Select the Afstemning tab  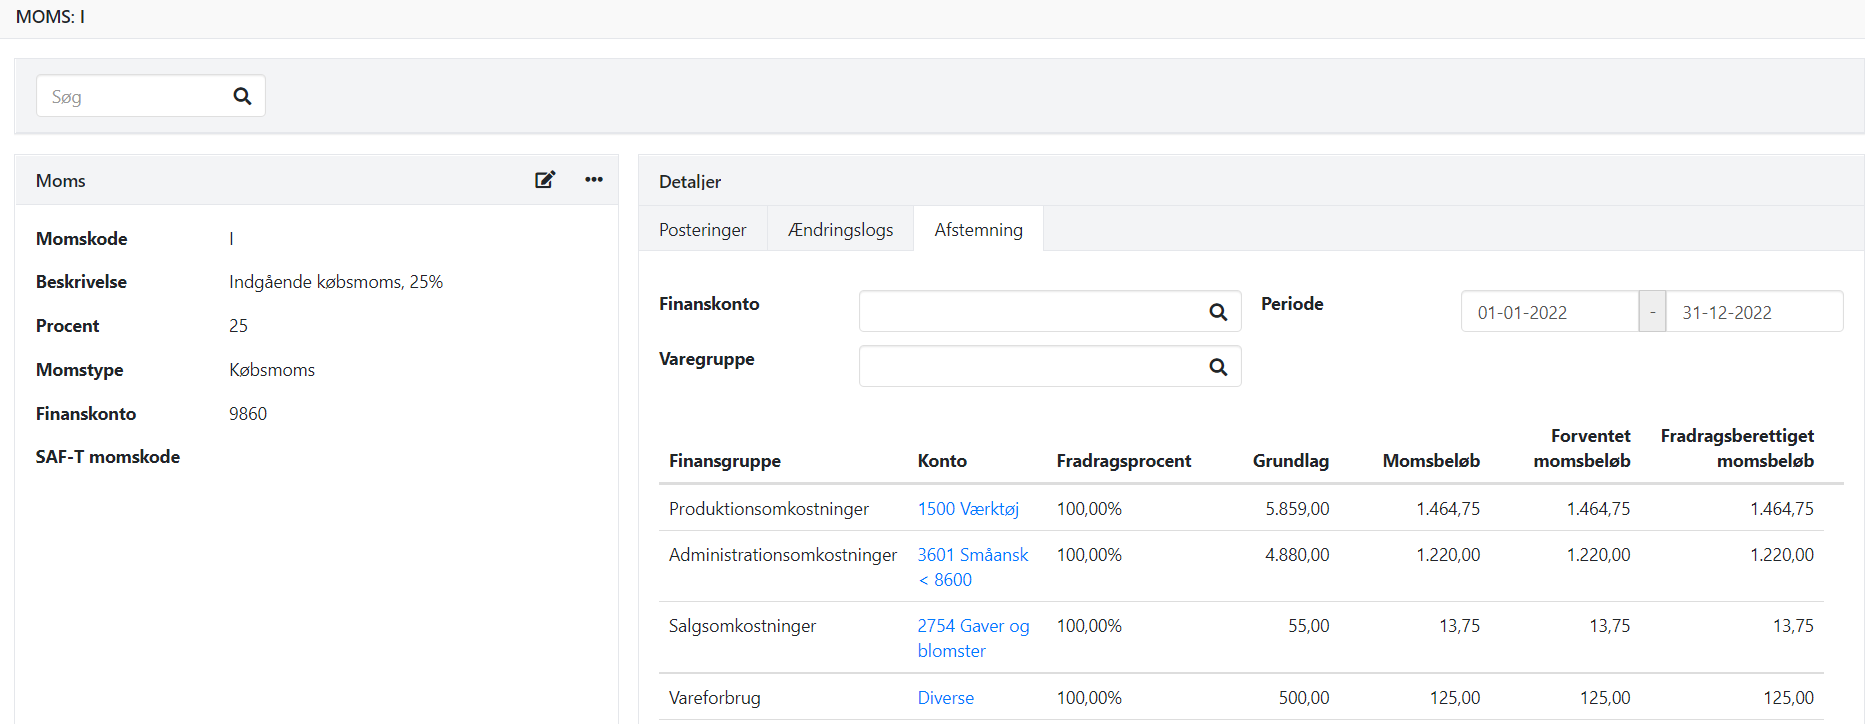(978, 230)
